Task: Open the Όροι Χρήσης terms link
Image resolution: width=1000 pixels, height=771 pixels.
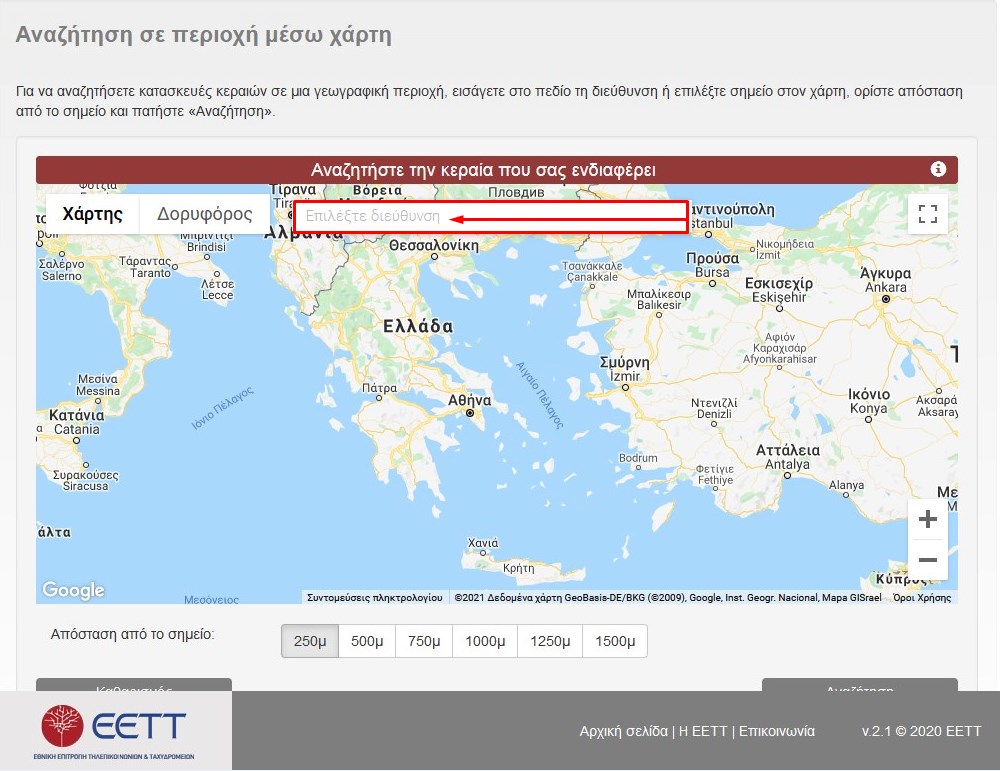Action: [x=922, y=597]
